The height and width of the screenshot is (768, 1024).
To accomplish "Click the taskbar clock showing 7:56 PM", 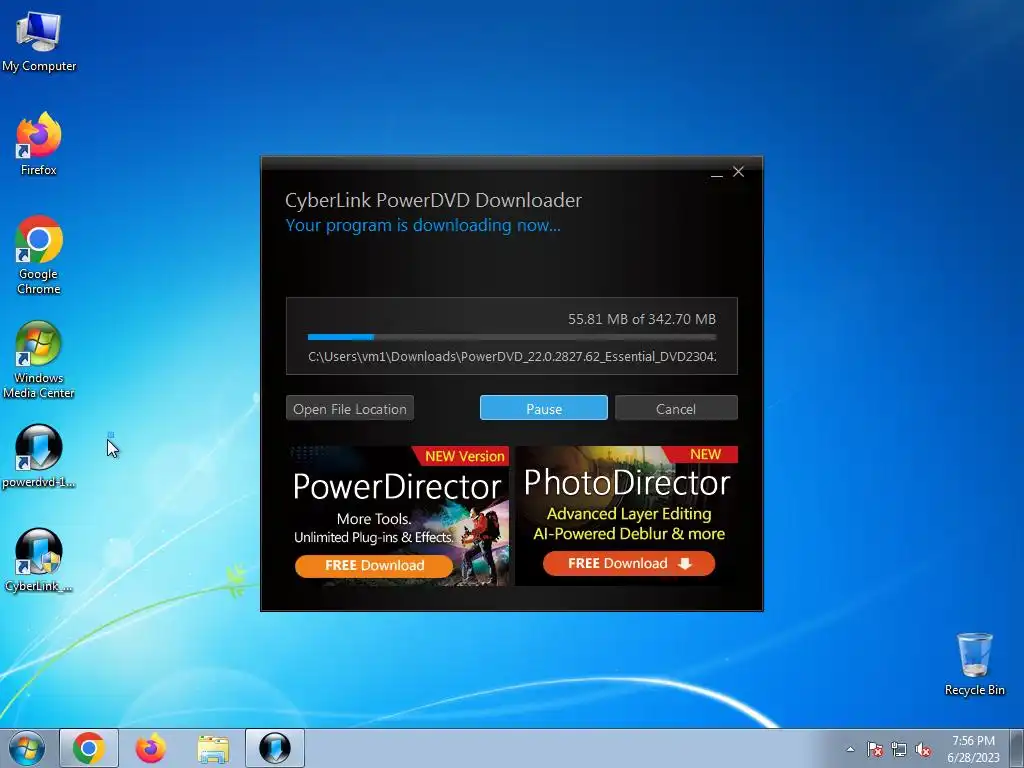I will pos(973,749).
